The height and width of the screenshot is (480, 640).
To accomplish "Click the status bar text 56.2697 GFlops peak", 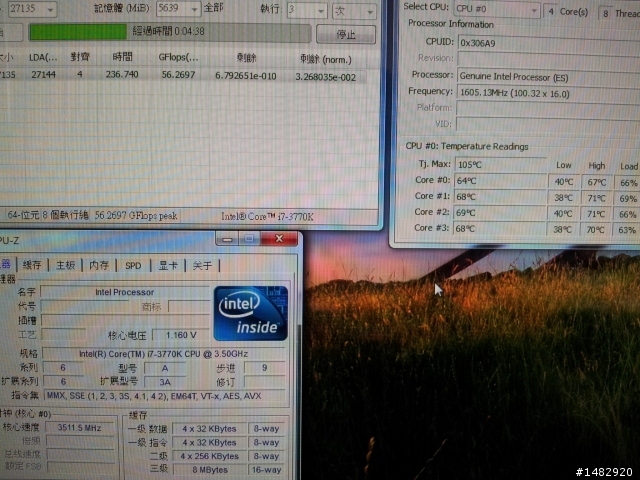I will coord(136,216).
